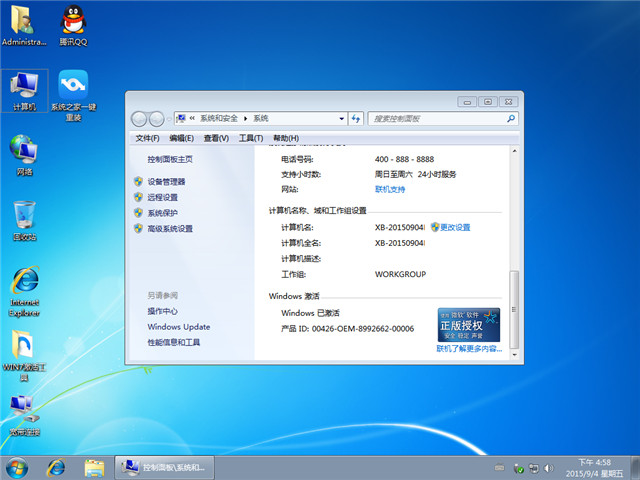Open the recent pages dropdown beside navigation arrows
The width and height of the screenshot is (640, 480).
click(169, 119)
